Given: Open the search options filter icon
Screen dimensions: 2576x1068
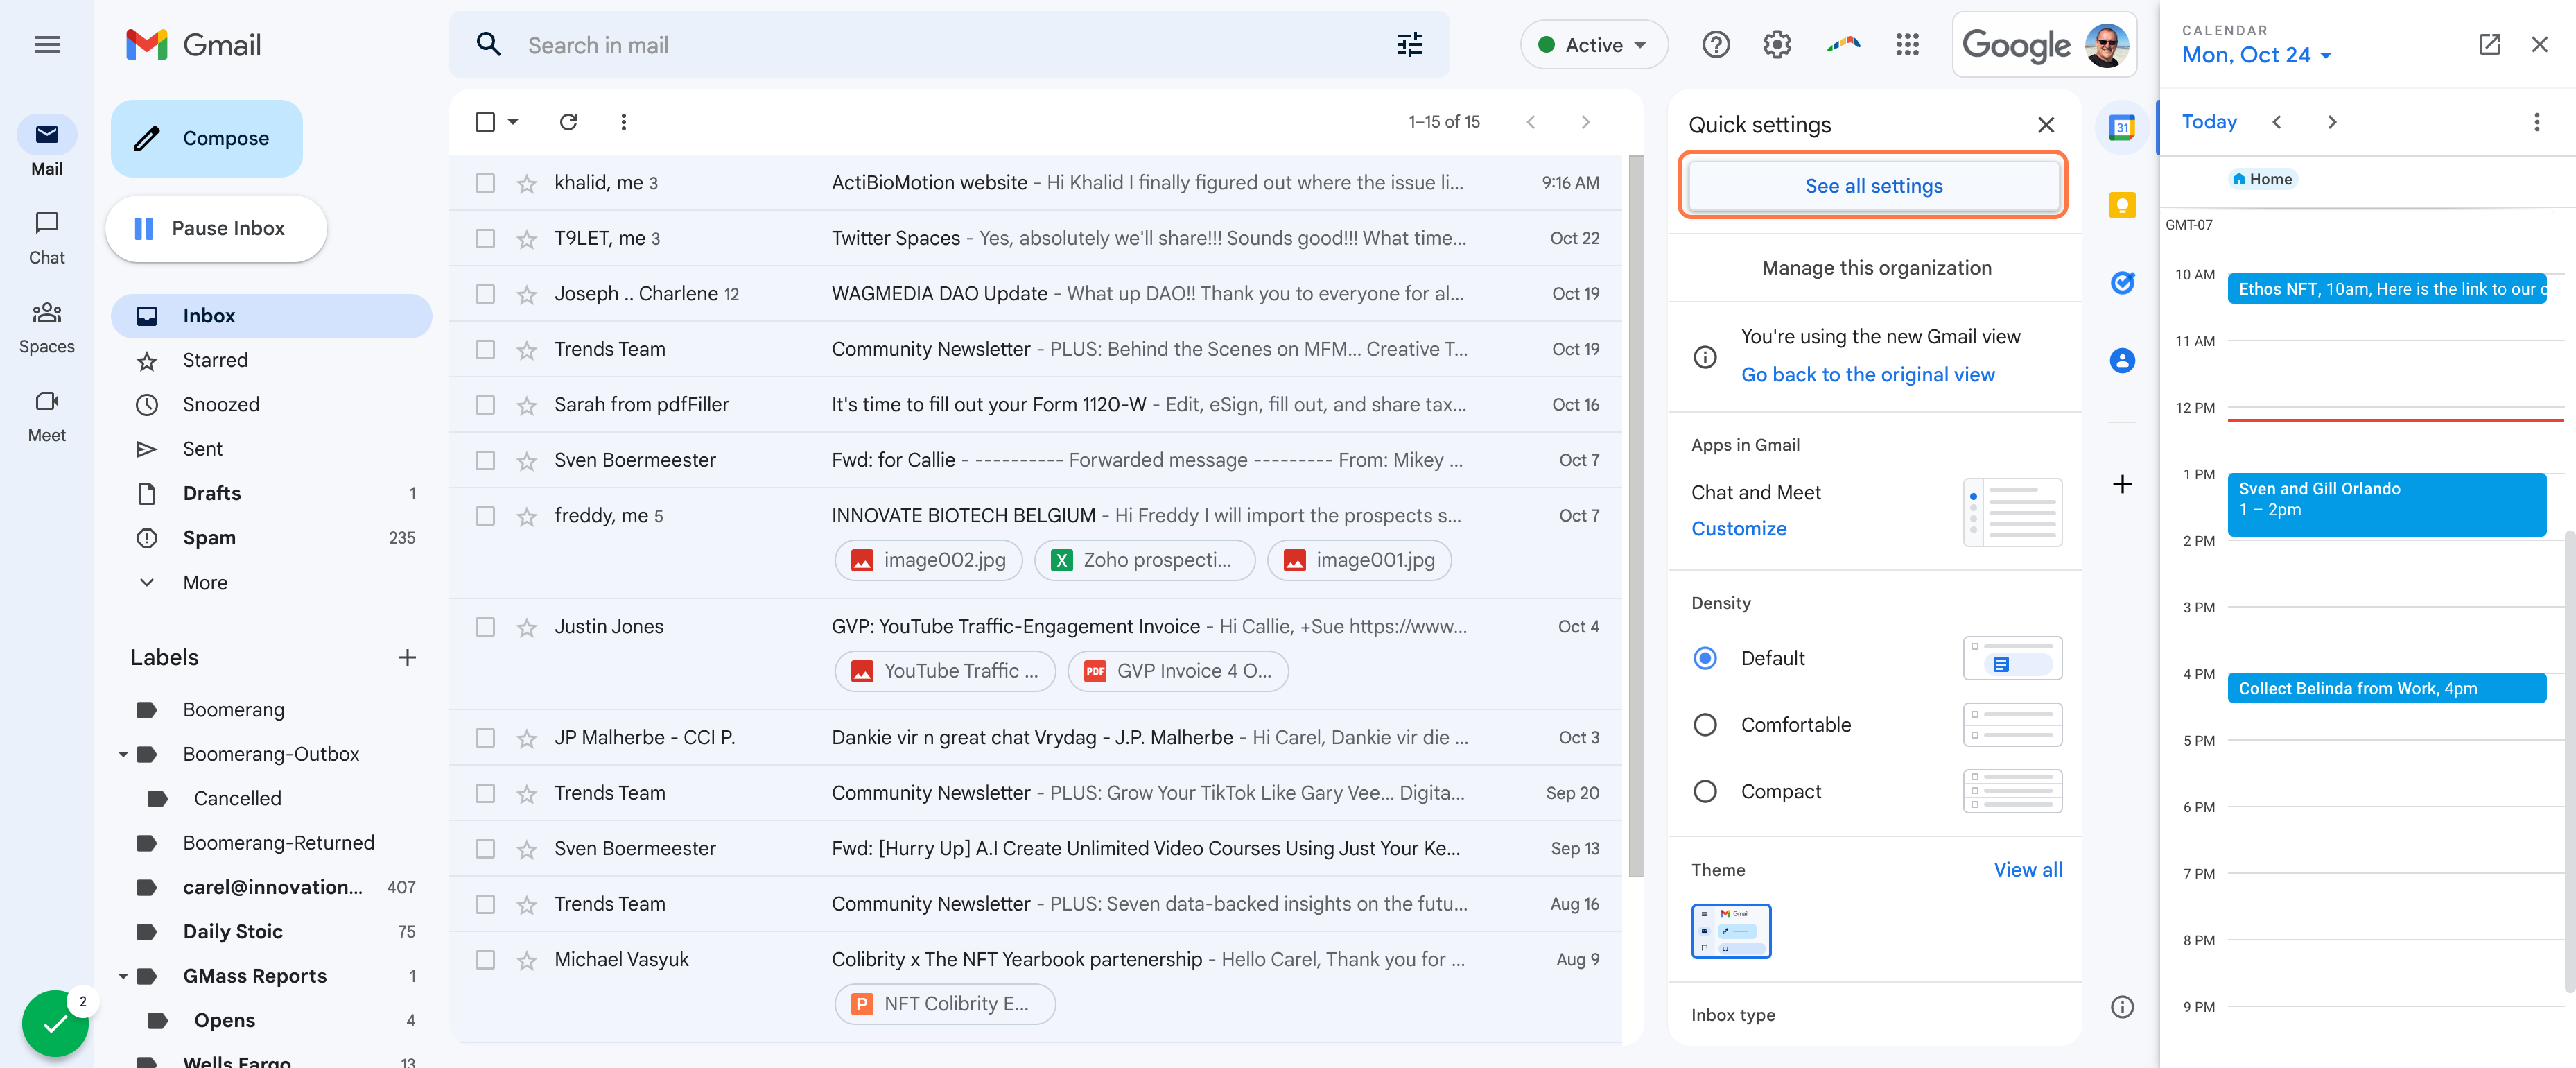Looking at the screenshot, I should 1409,45.
